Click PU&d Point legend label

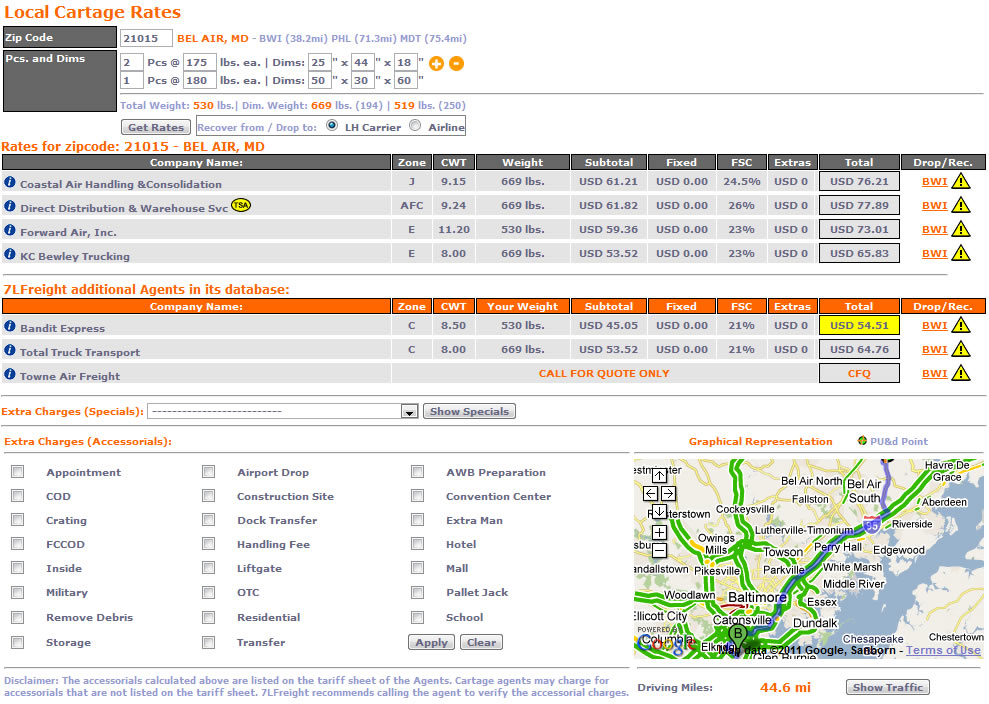coord(899,442)
